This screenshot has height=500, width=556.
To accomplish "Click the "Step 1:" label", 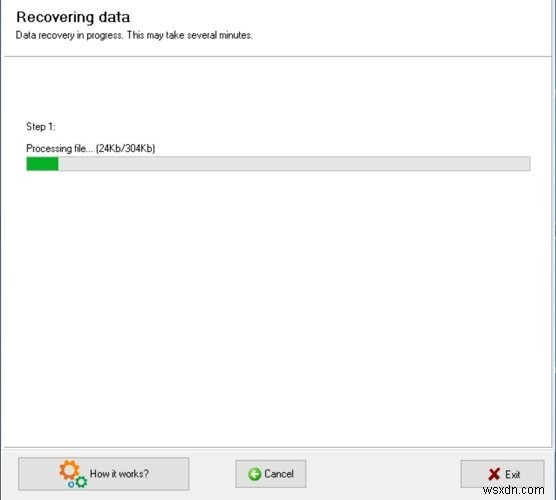I will point(41,127).
